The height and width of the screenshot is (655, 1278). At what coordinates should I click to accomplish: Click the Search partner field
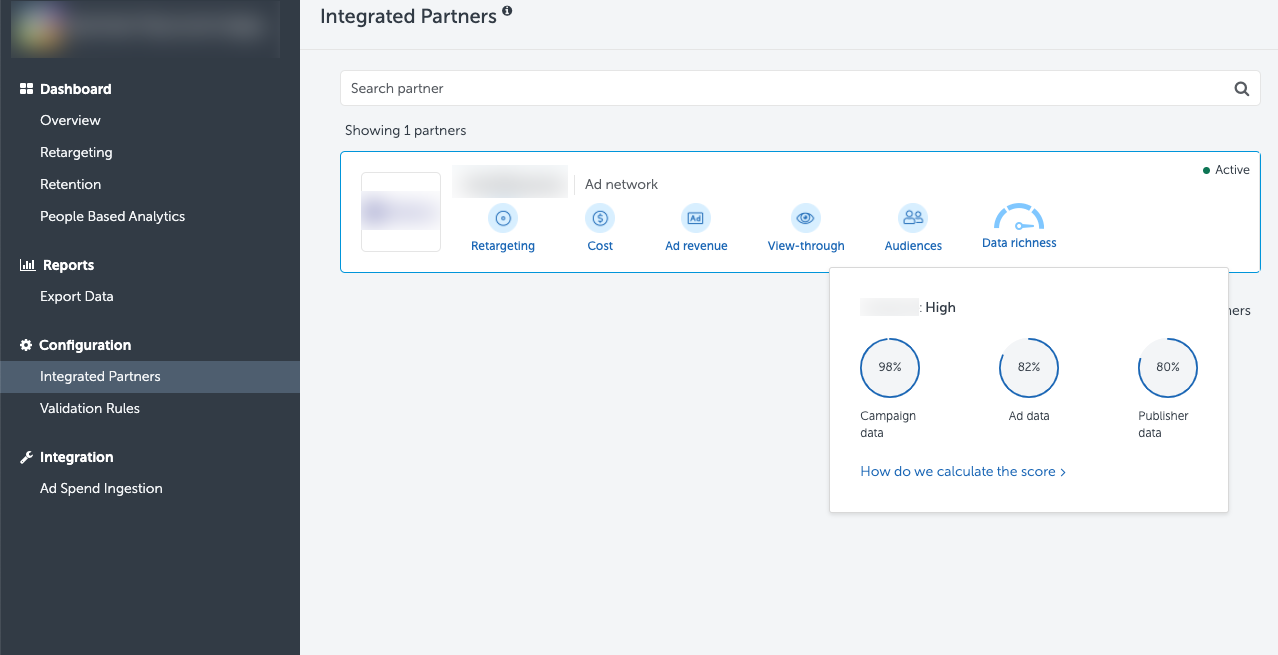(x=800, y=88)
